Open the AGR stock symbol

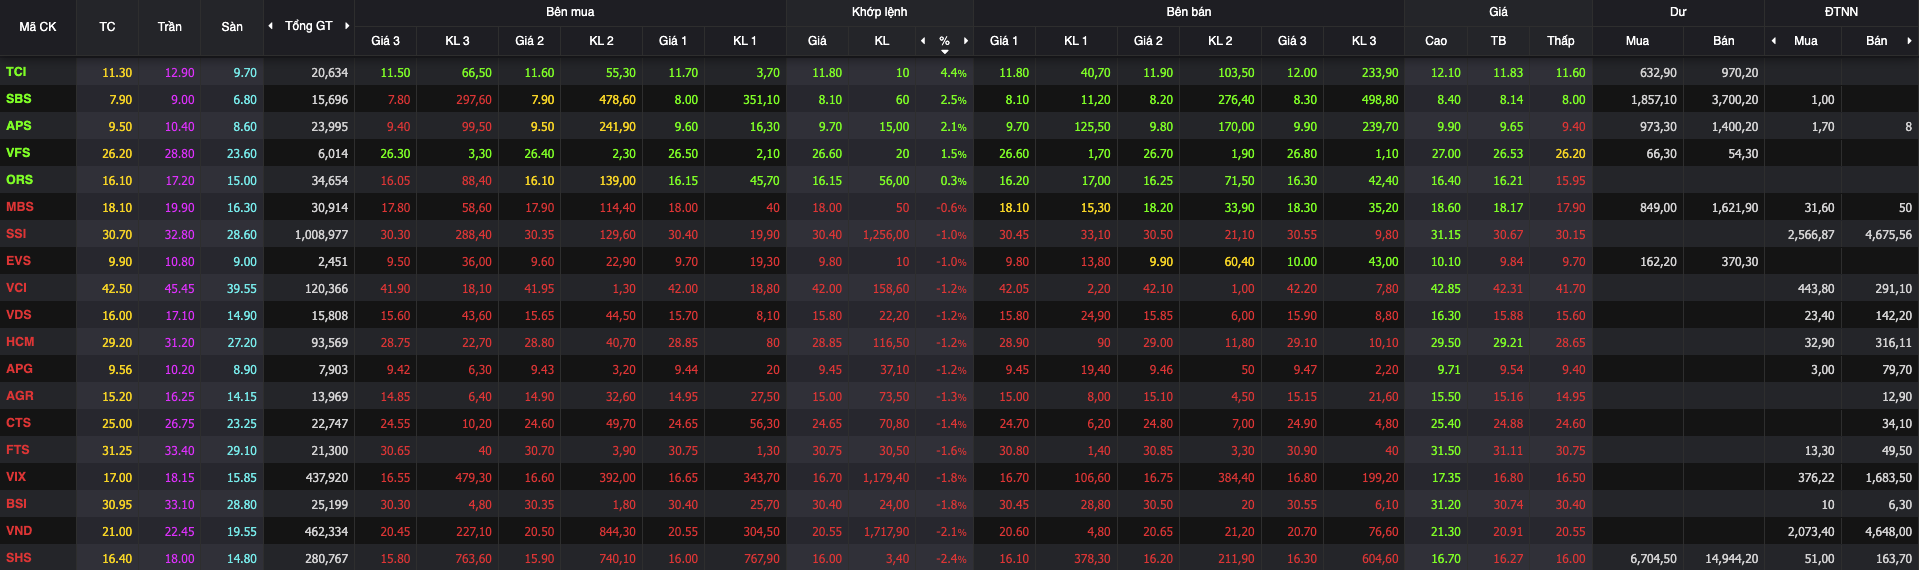(x=19, y=396)
